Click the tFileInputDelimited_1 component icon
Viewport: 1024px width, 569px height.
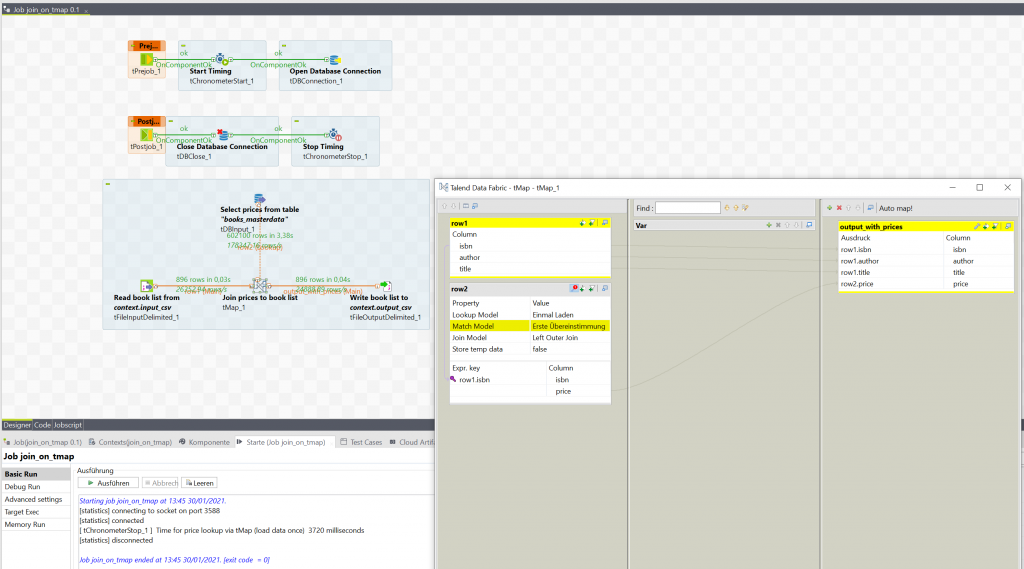click(x=146, y=285)
